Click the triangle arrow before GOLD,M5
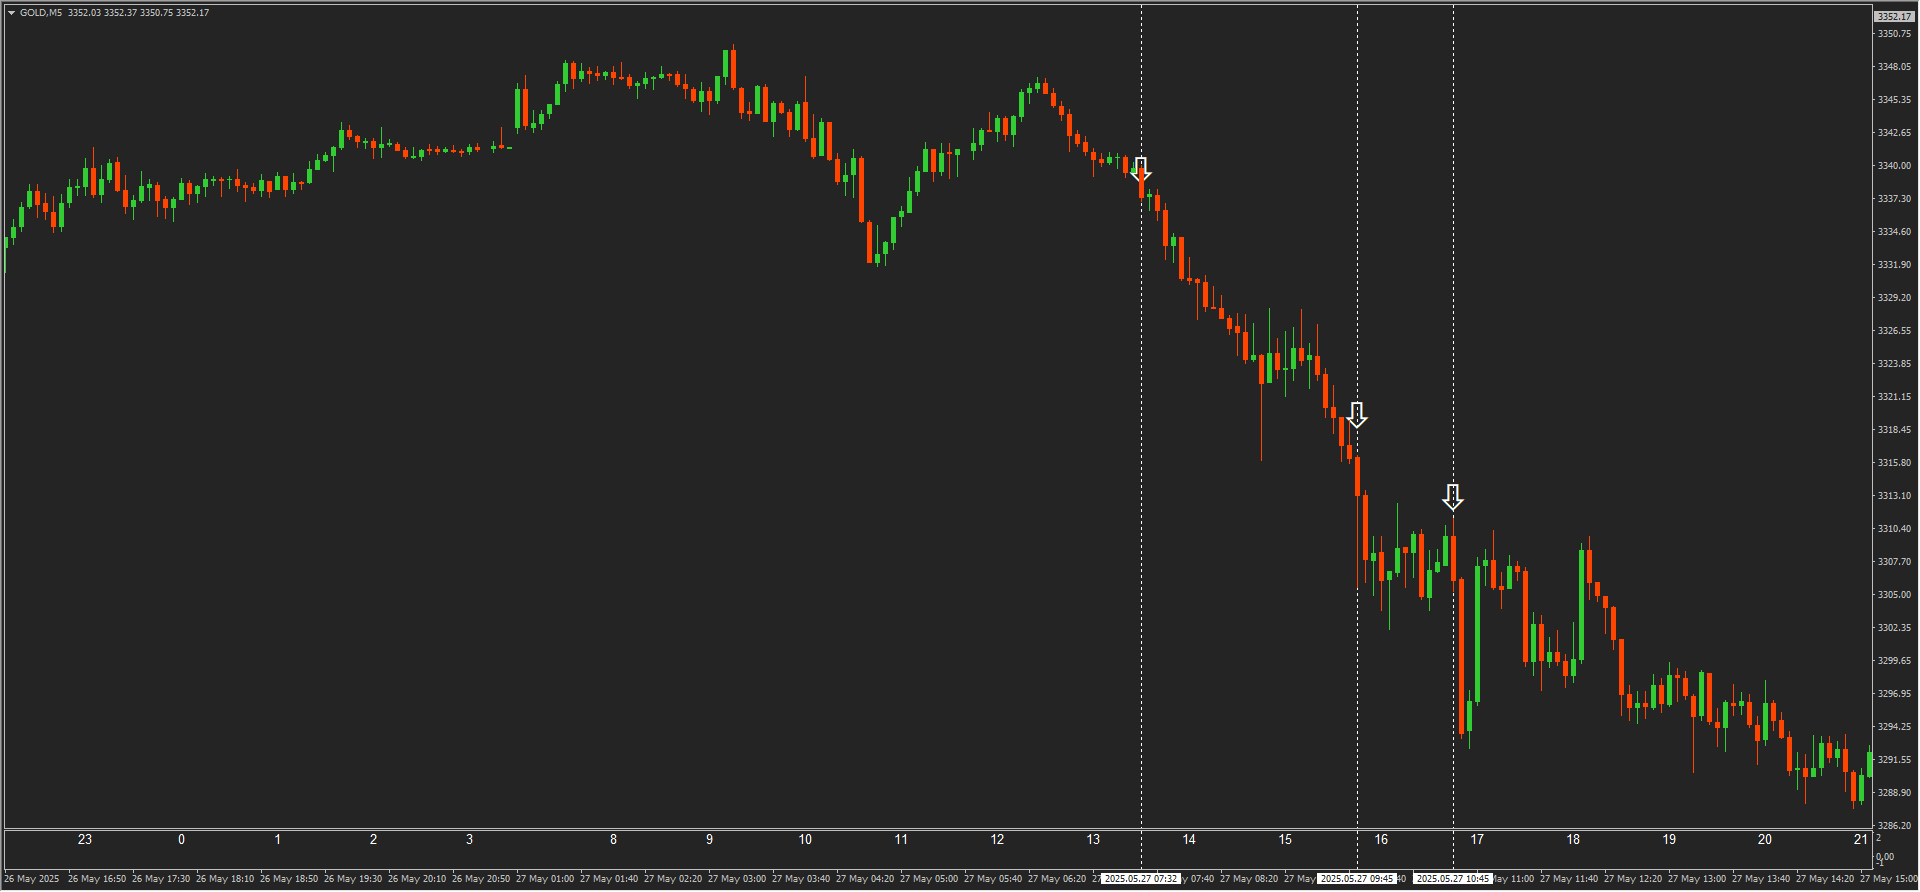Screen dimensions: 1920x892 click(x=11, y=13)
